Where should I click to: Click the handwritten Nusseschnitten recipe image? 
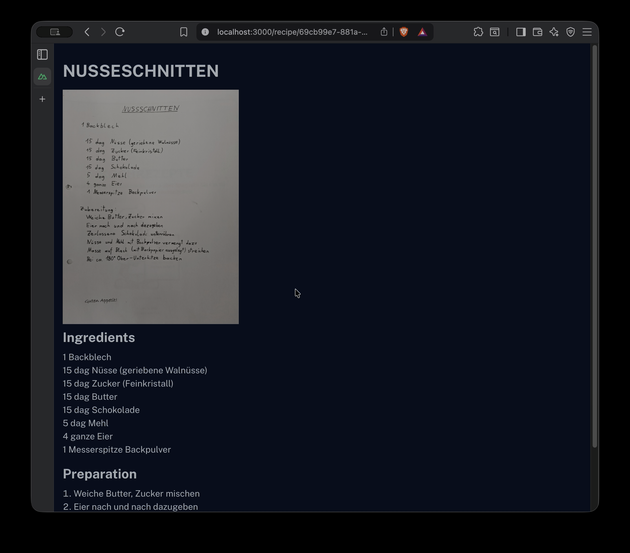click(x=150, y=206)
